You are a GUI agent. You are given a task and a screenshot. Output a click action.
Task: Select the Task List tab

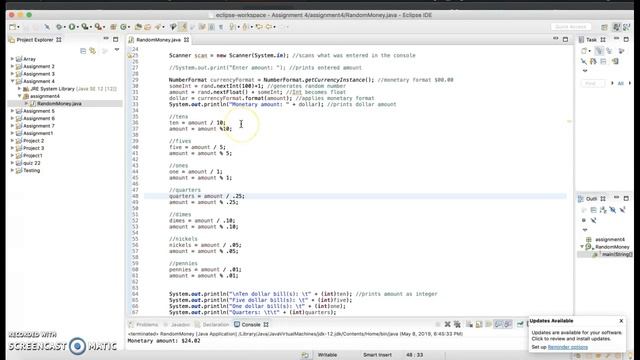tap(591, 40)
